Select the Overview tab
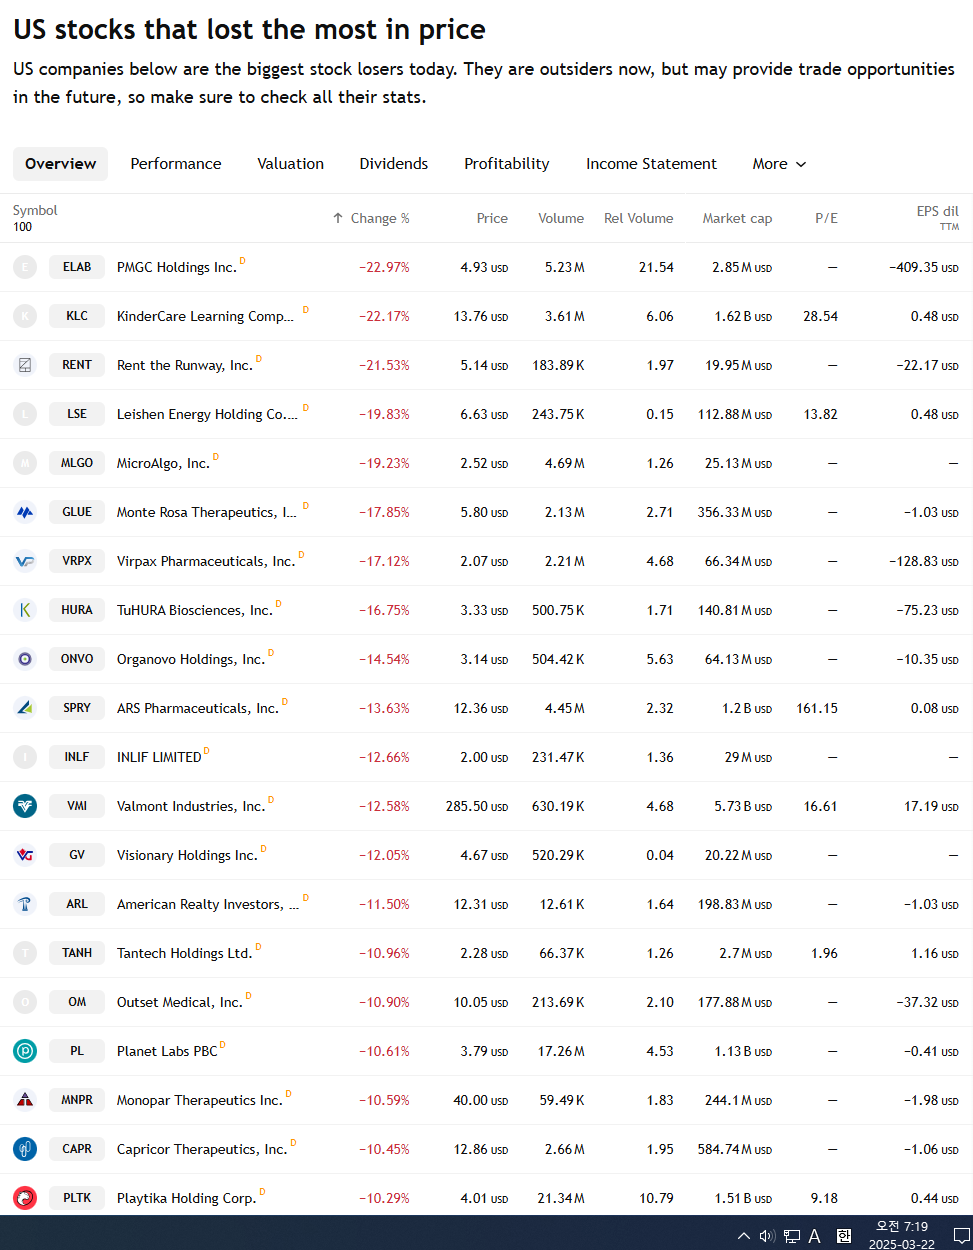The height and width of the screenshot is (1250, 973). [61, 164]
